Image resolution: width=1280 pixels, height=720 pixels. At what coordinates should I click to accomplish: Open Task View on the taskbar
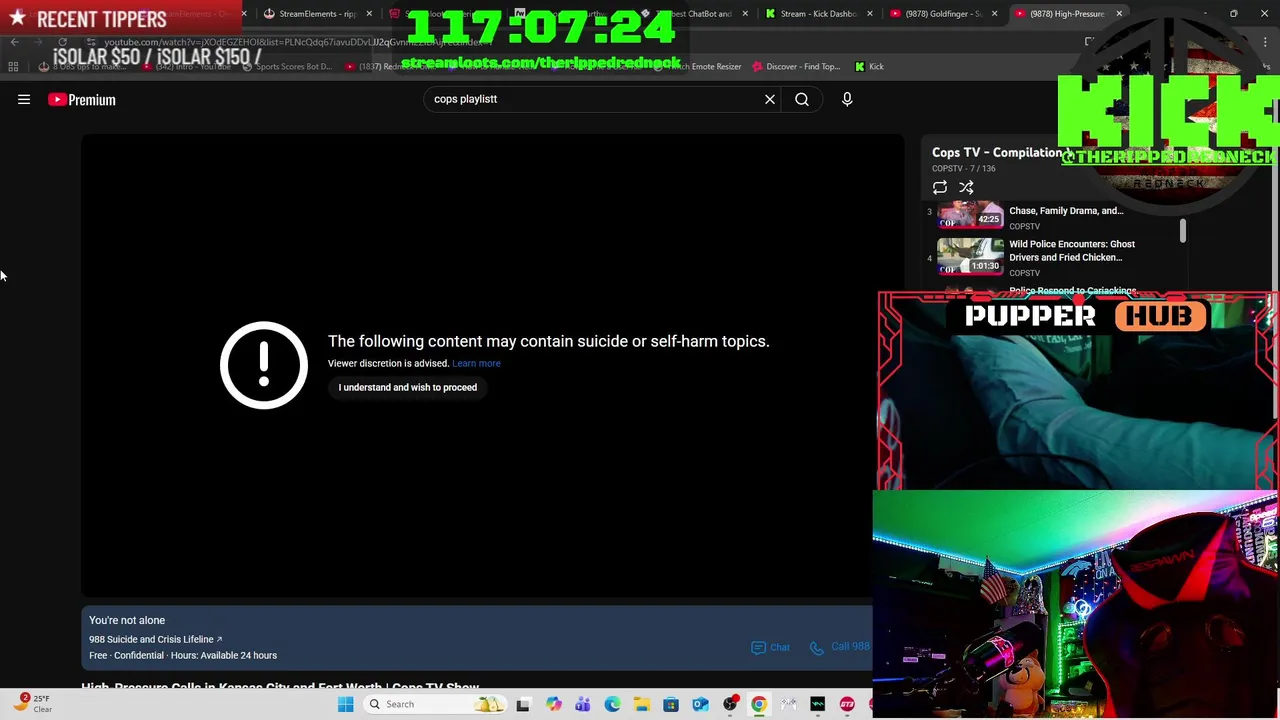522,704
